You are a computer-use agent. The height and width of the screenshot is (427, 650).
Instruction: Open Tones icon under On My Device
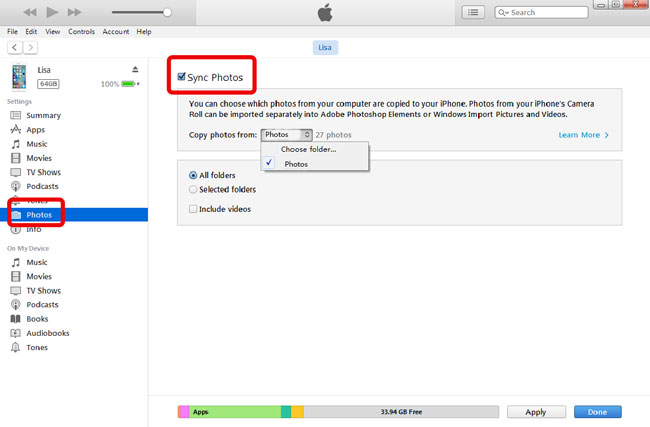[16, 347]
